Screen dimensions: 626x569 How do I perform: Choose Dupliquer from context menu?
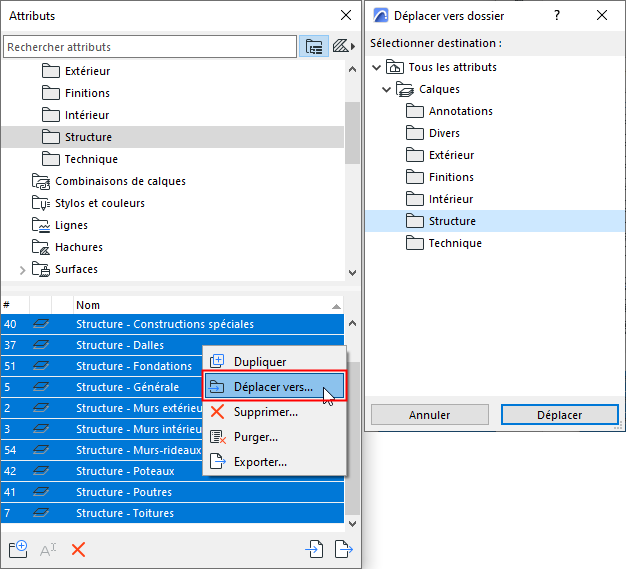(274, 361)
